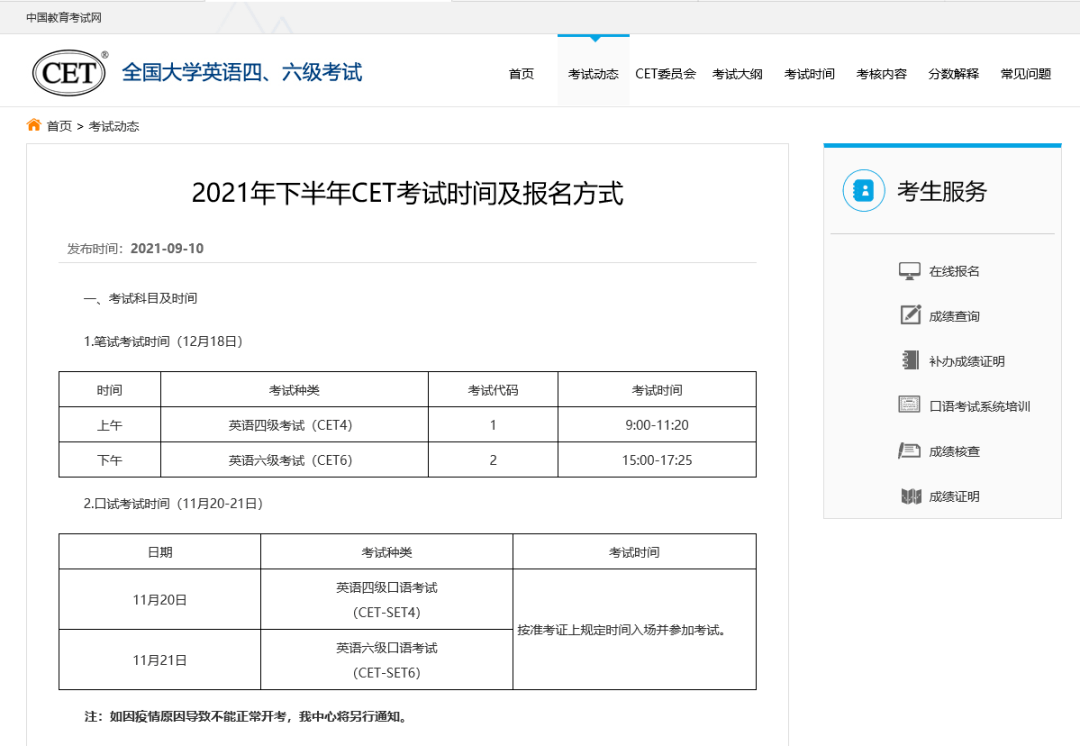Image resolution: width=1080 pixels, height=746 pixels.
Task: Open the 成绩查询 service link
Action: (x=954, y=316)
